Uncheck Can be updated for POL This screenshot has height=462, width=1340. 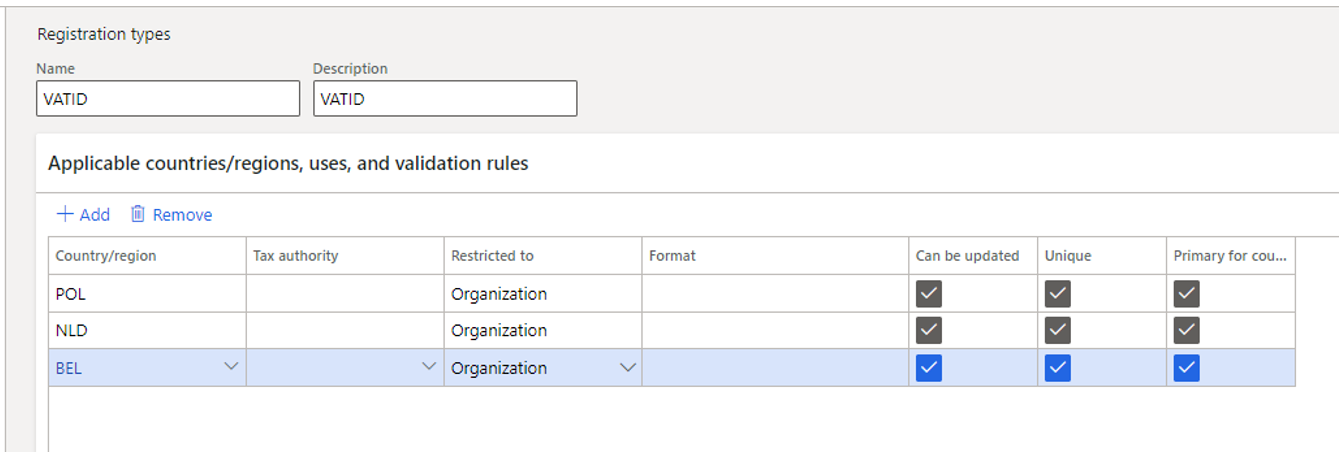(929, 294)
